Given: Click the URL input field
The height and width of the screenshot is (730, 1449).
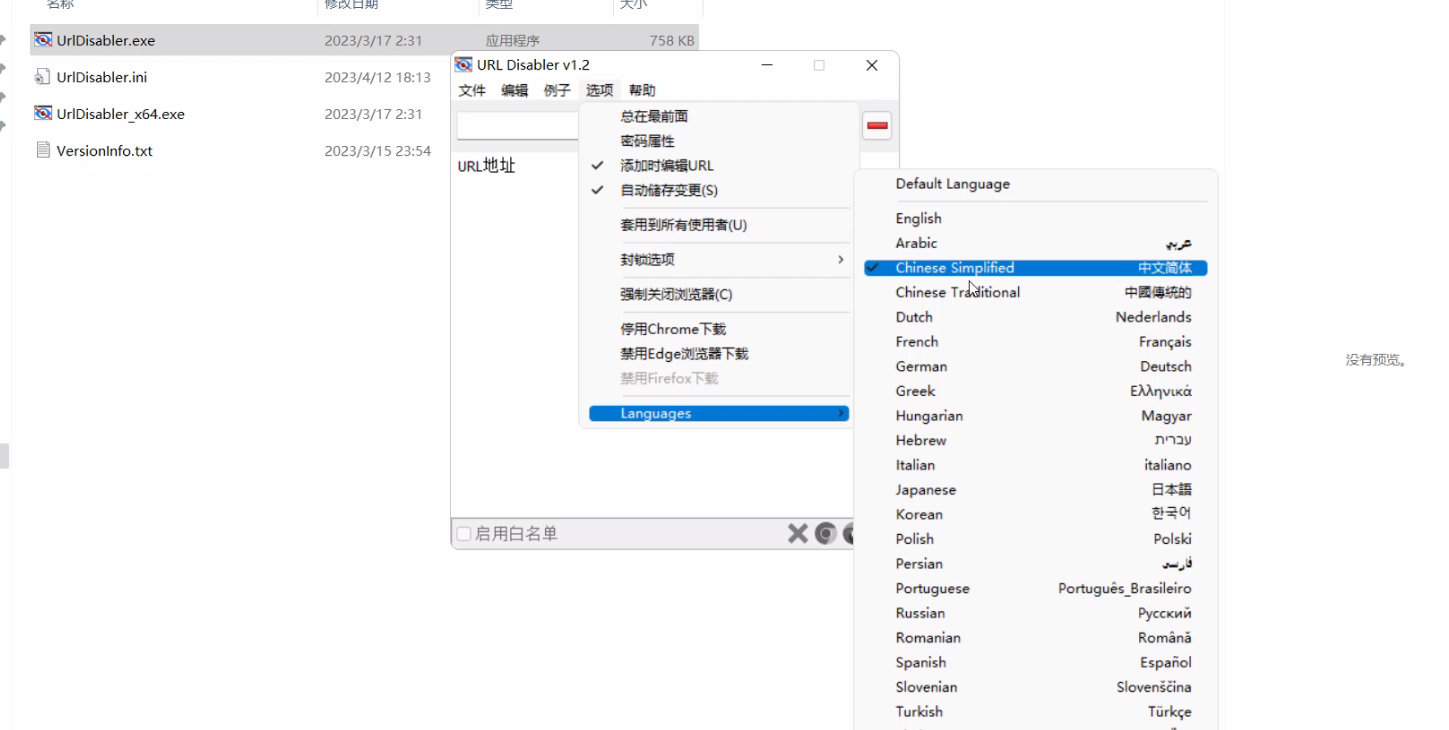Looking at the screenshot, I should tap(518, 126).
